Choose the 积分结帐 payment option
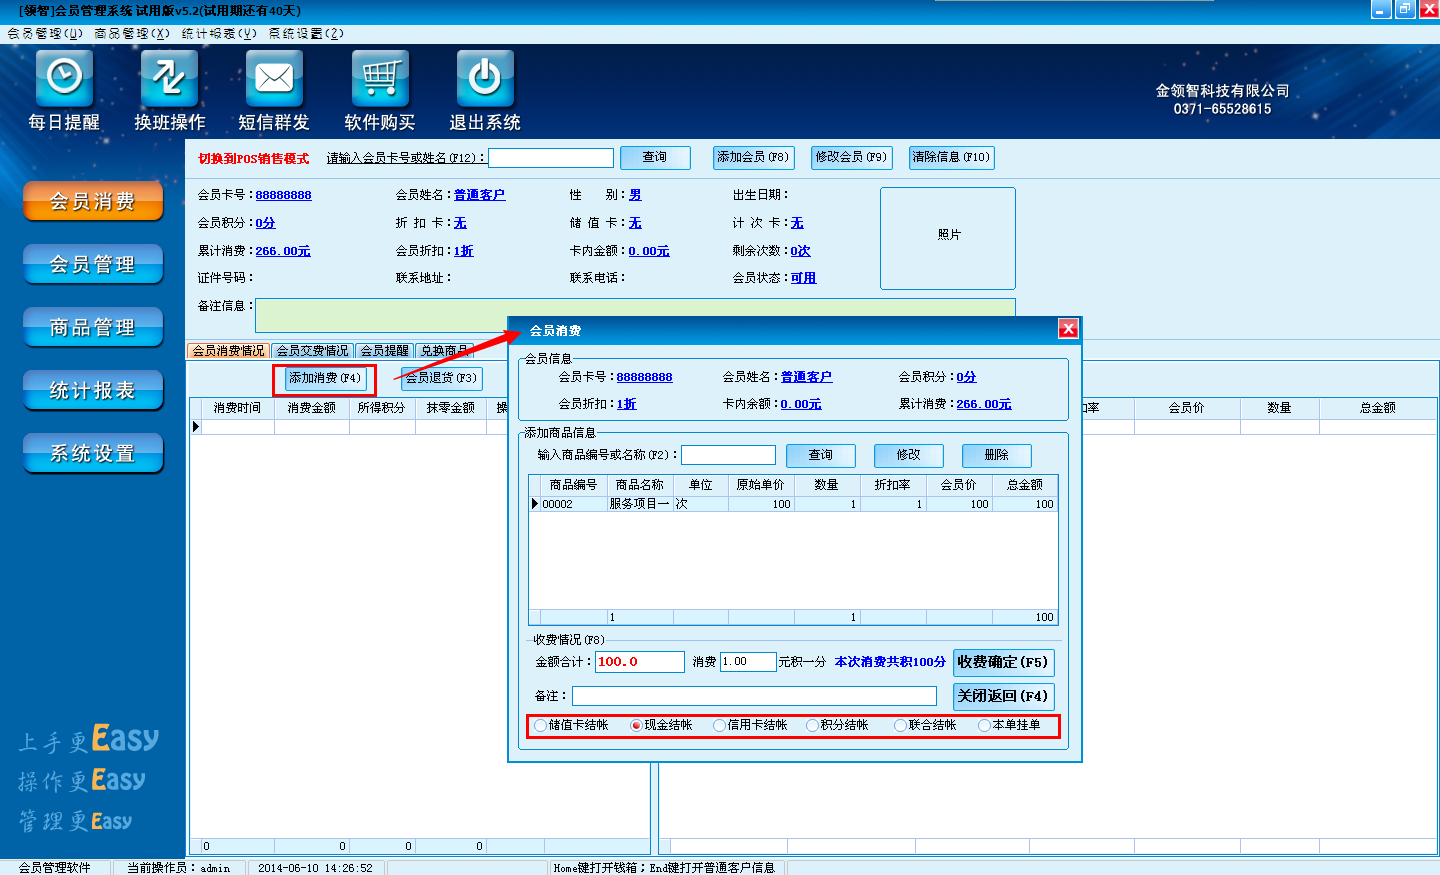Image resolution: width=1440 pixels, height=875 pixels. (838, 725)
